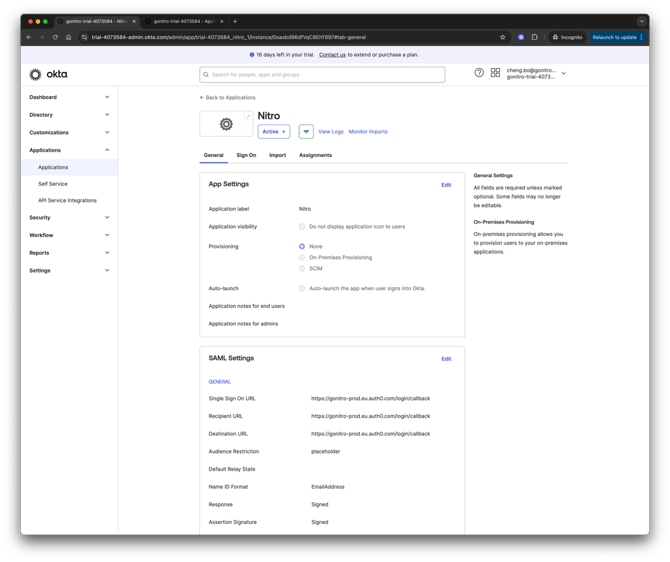Viewport: 670px width, 562px height.
Task: Reload the page with refresh icon
Action: point(55,37)
